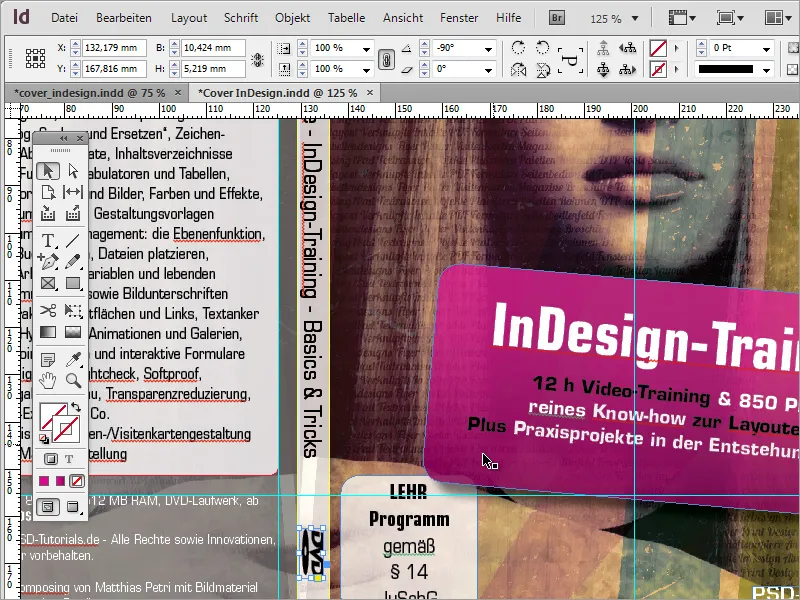The image size is (800, 600).
Task: Open stroke weight 0 Pt dropdown
Action: click(766, 48)
